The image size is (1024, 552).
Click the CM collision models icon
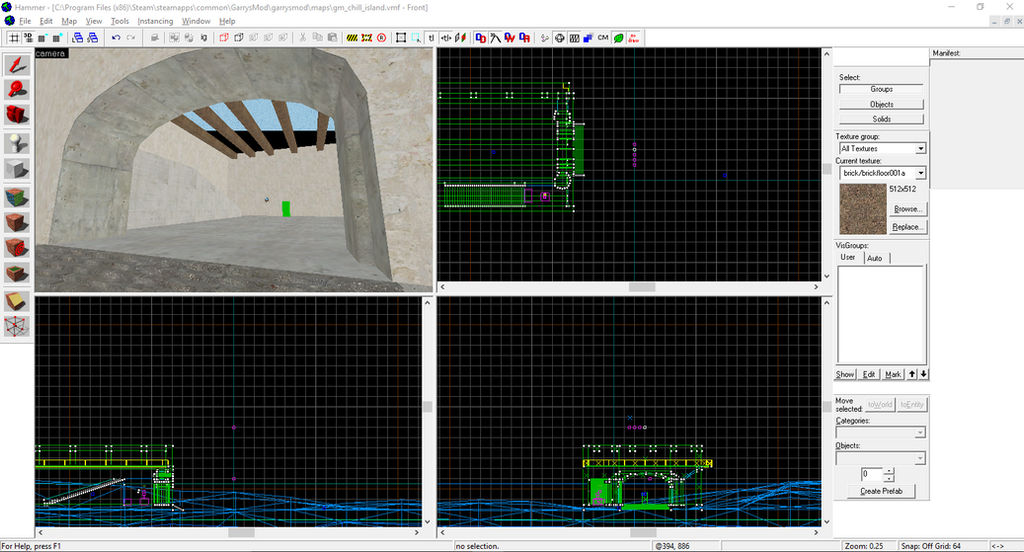pyautogui.click(x=603, y=38)
